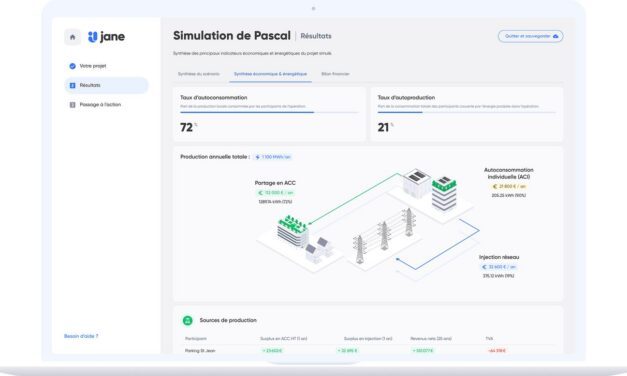Click the 1 100 MWh/an badge
Screen dimensions: 627x376
(x=273, y=157)
